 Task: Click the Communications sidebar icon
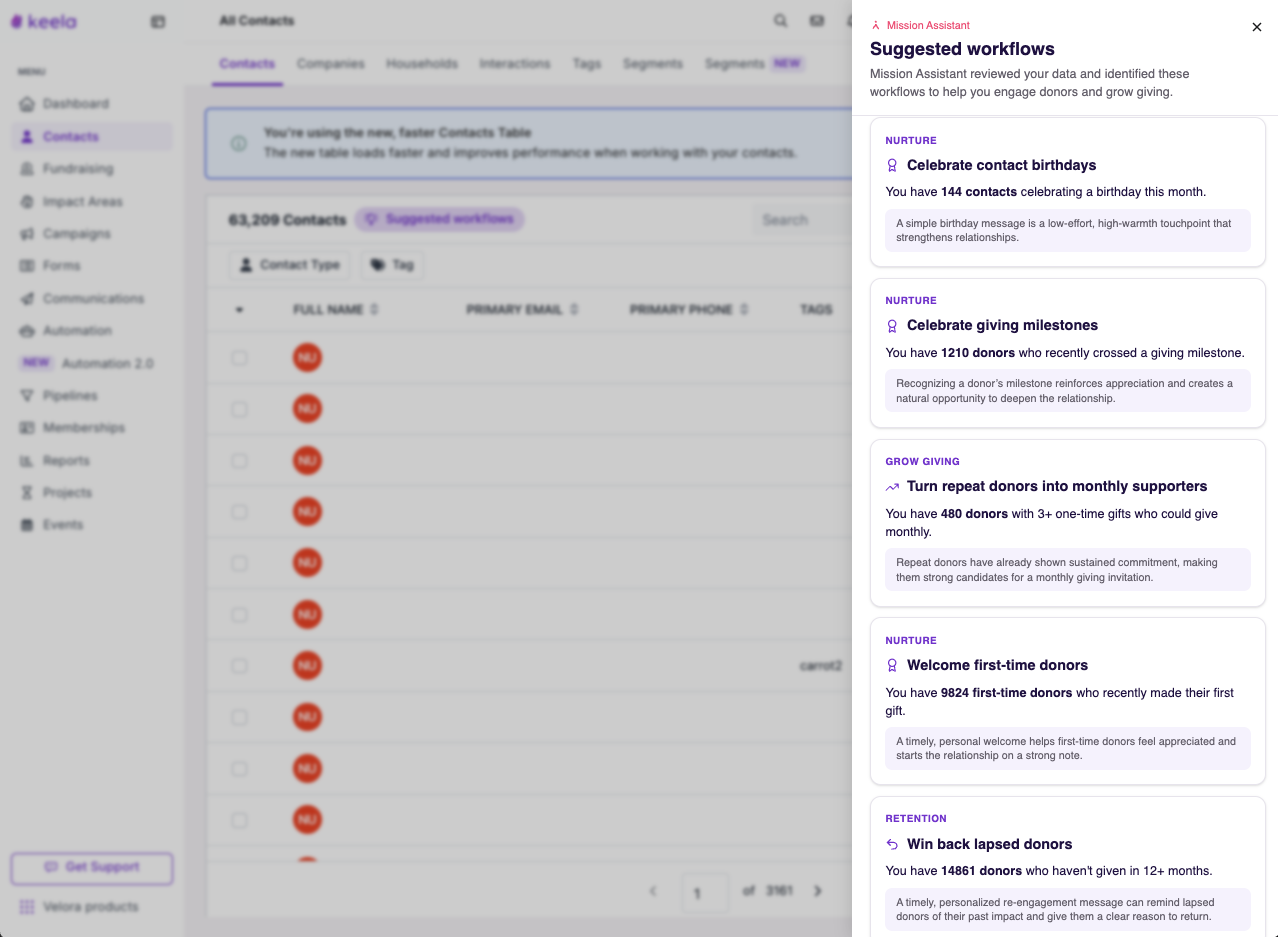click(x=27, y=299)
